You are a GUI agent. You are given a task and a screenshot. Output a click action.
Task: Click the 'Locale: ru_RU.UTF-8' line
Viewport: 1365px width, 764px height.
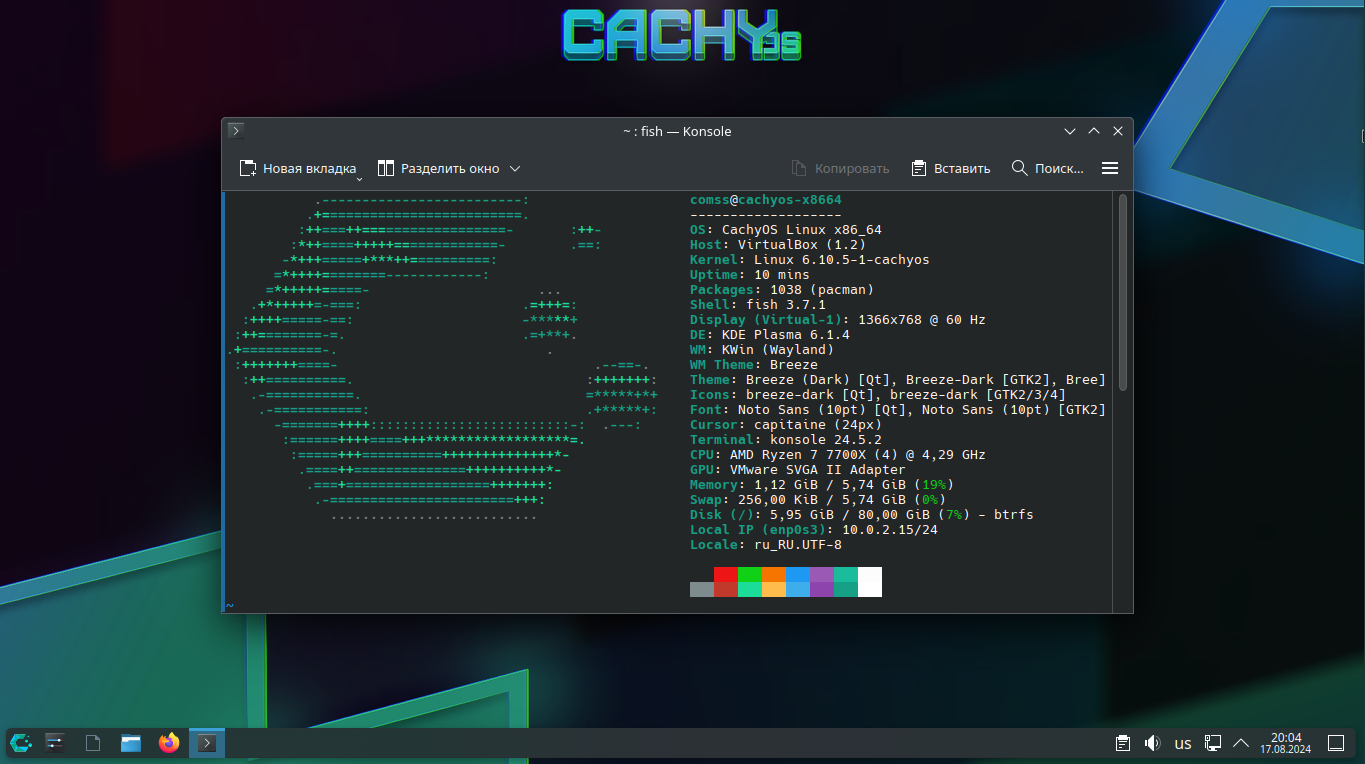point(766,545)
